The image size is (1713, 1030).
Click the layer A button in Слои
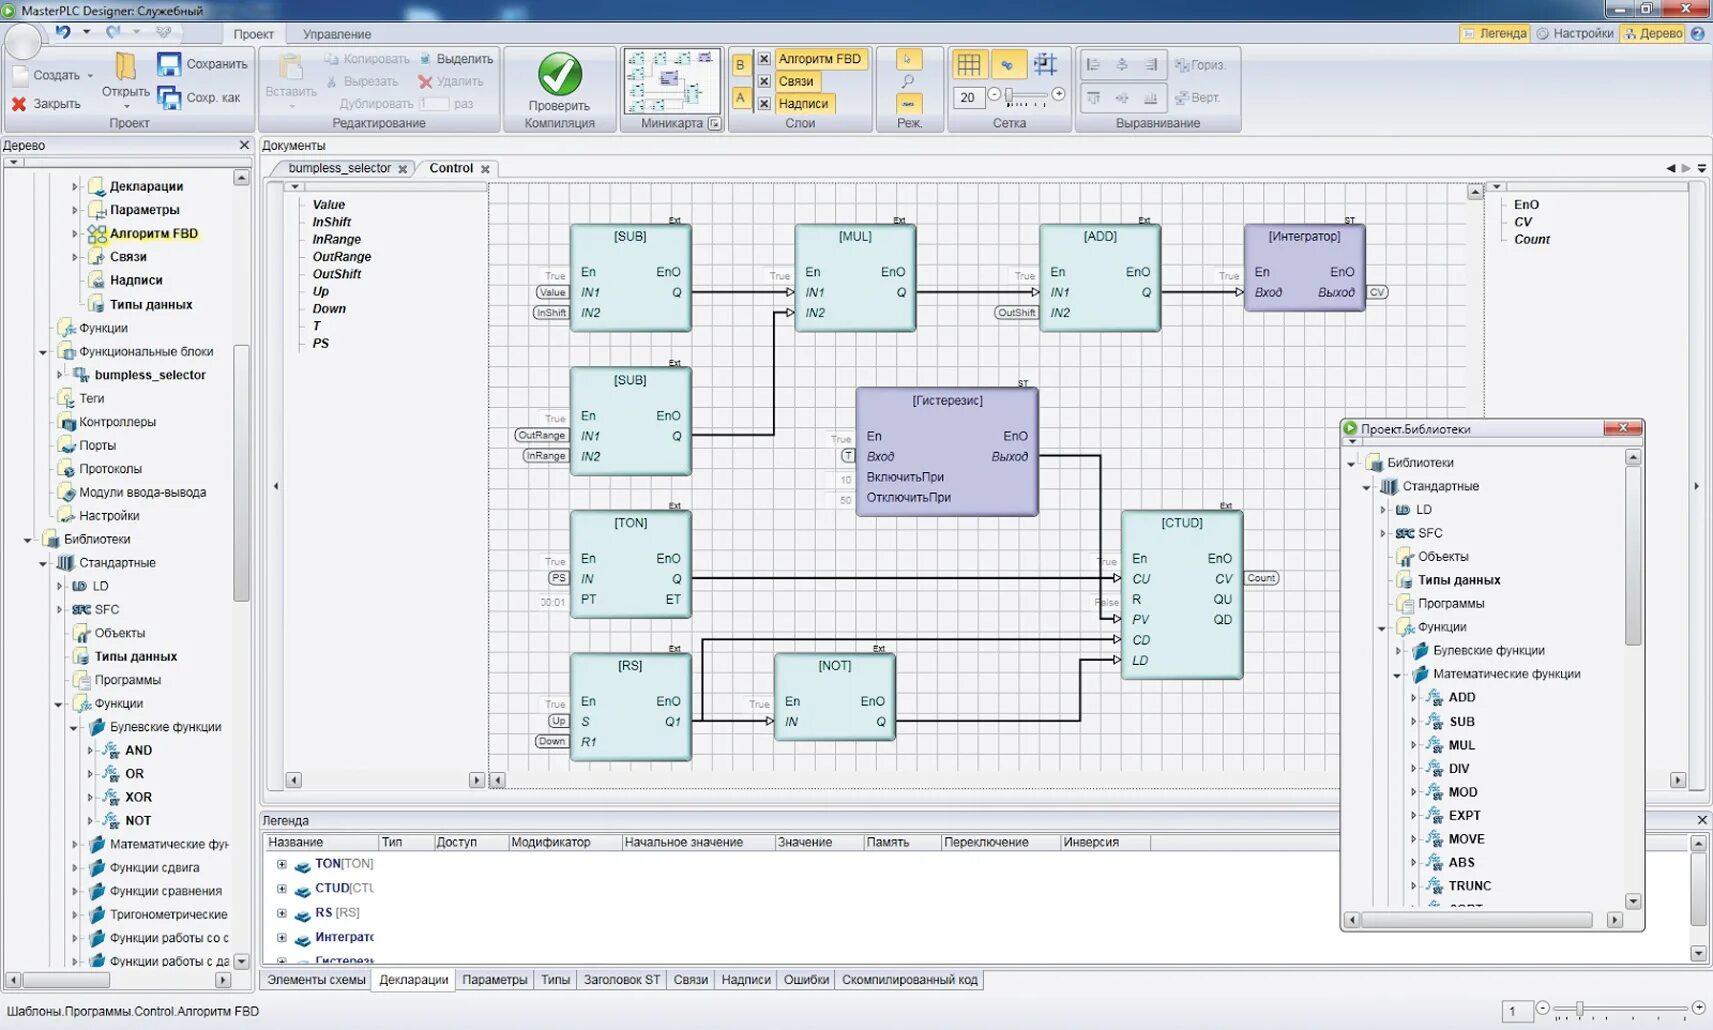(x=740, y=98)
